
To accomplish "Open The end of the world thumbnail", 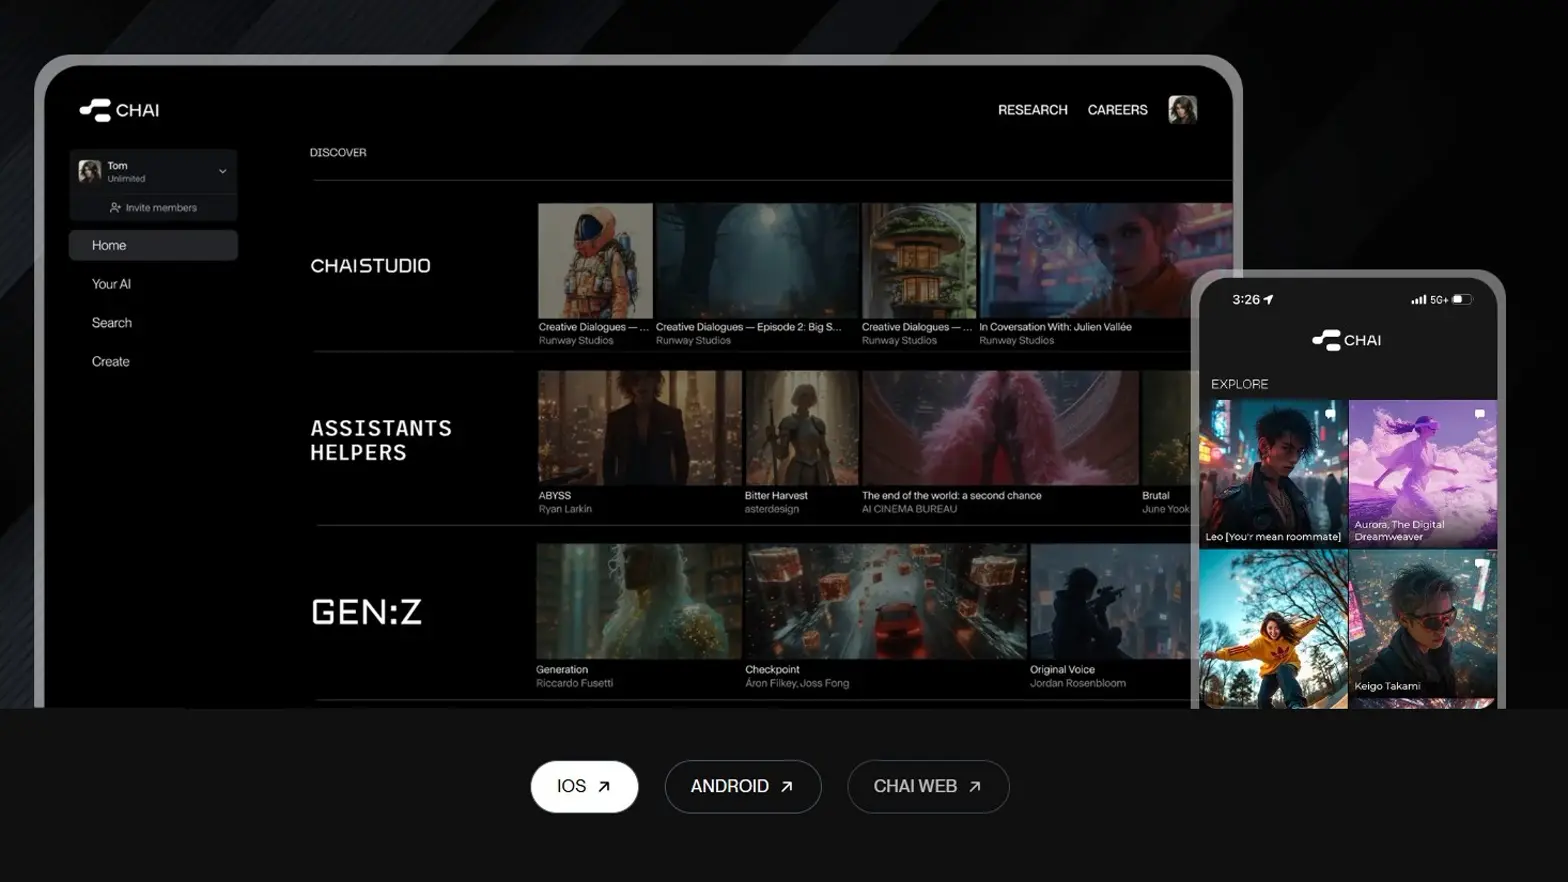I will pyautogui.click(x=1000, y=428).
